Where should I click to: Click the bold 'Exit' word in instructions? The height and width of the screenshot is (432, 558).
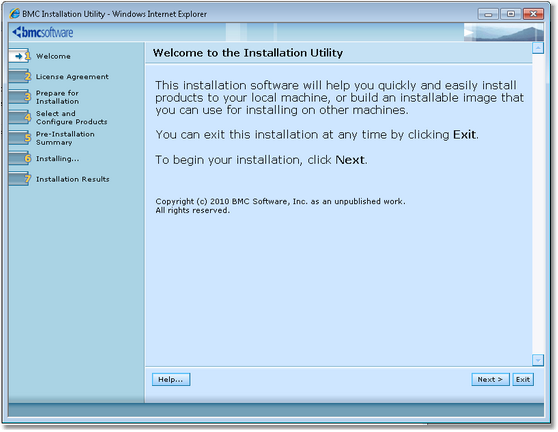click(464, 135)
